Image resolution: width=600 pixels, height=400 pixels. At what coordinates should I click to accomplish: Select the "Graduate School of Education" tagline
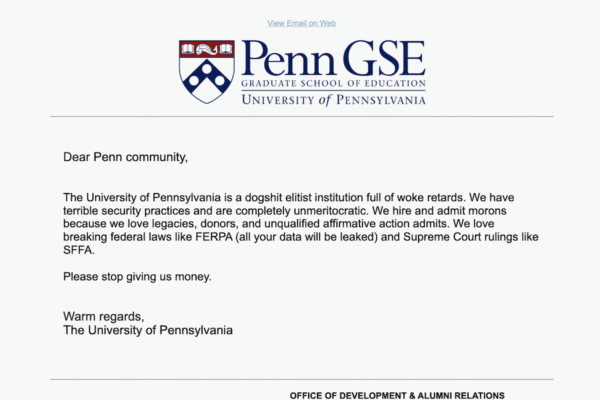(332, 84)
